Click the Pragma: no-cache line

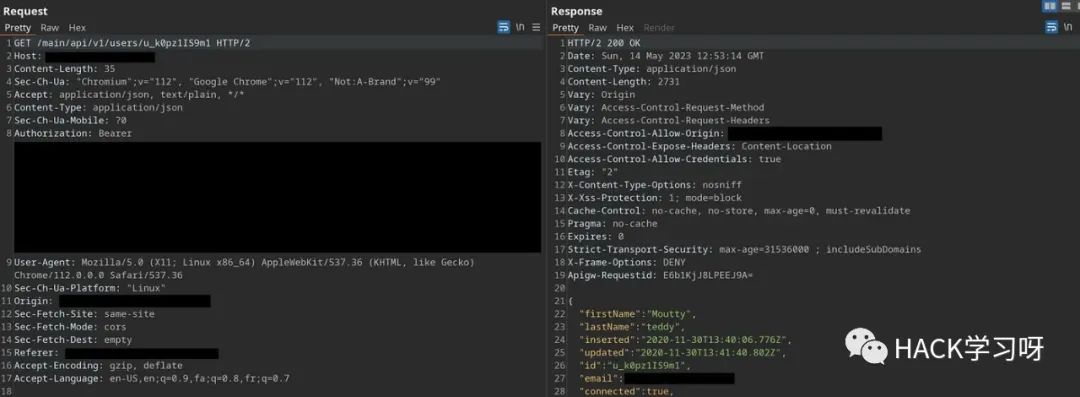point(612,223)
